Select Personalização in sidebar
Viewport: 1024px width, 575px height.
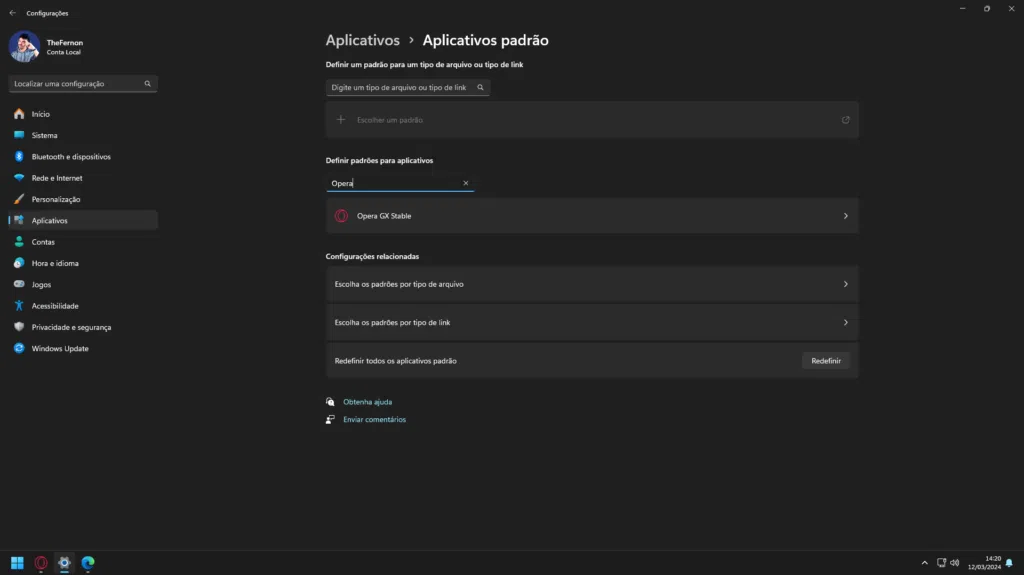[x=83, y=199]
